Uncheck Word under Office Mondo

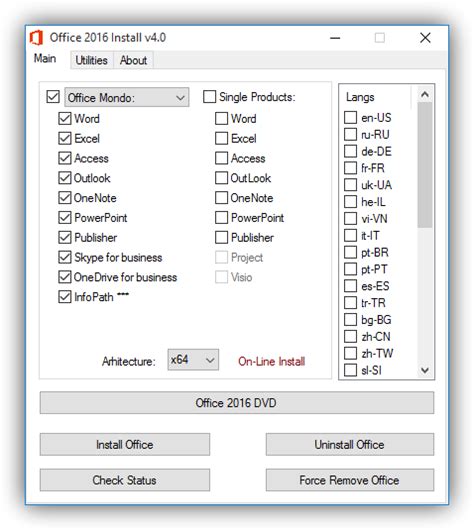click(65, 118)
